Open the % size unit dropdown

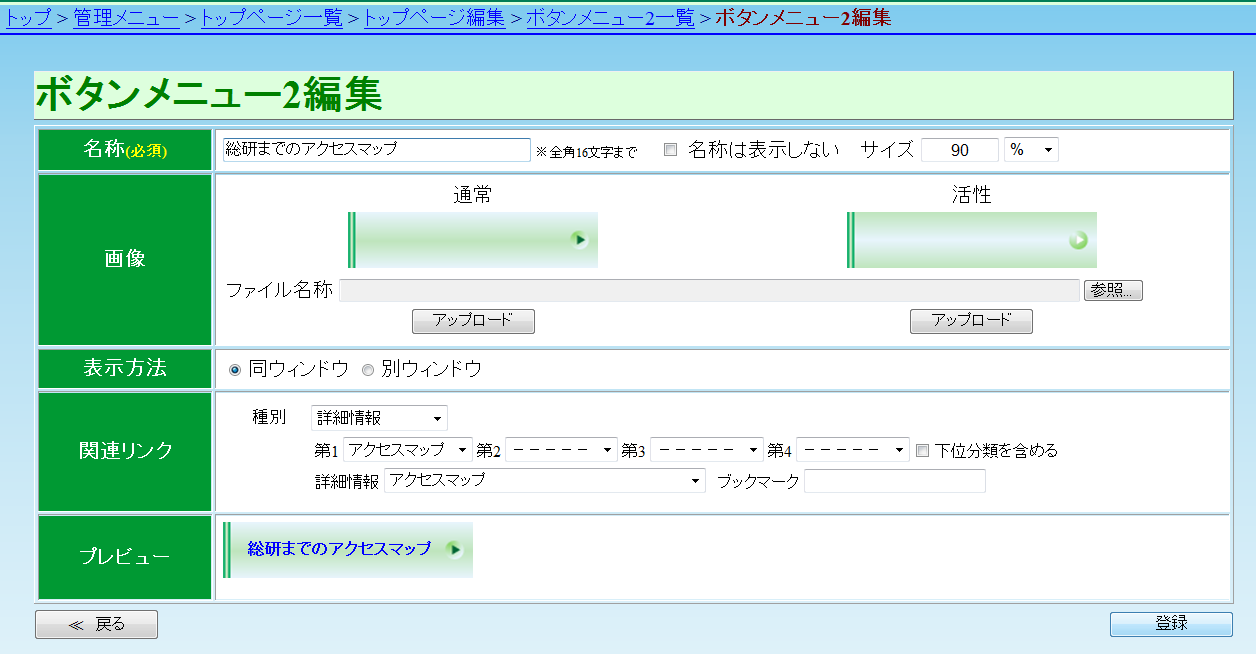(1031, 150)
